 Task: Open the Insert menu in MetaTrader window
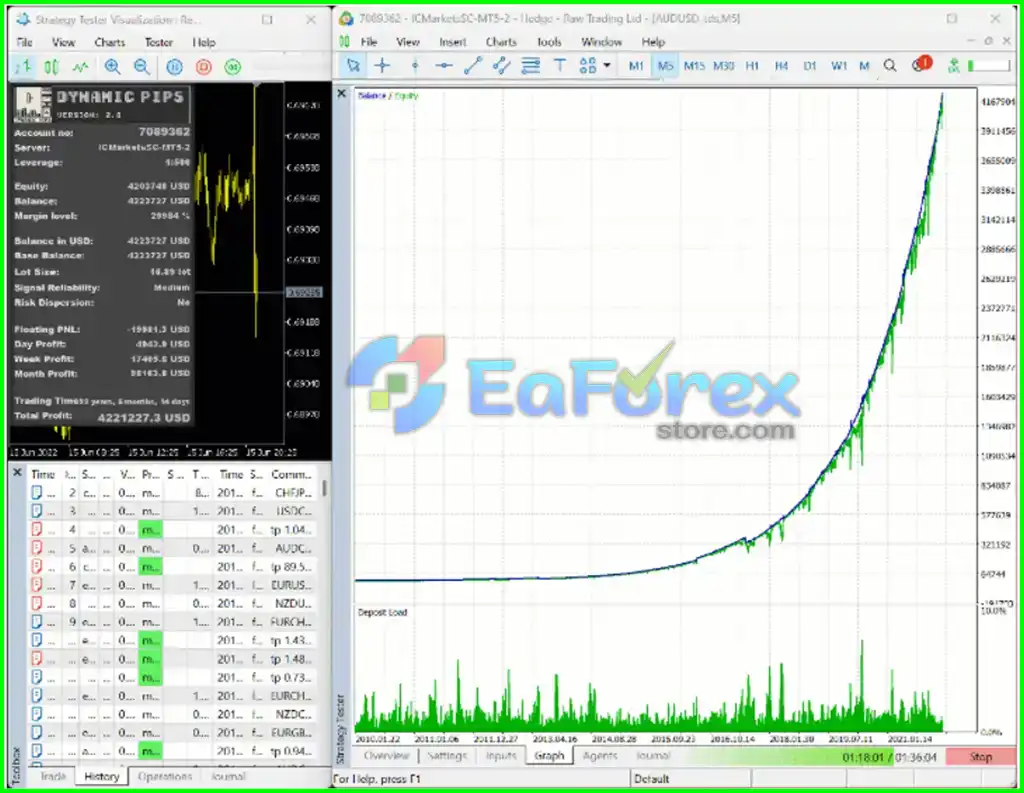[453, 42]
